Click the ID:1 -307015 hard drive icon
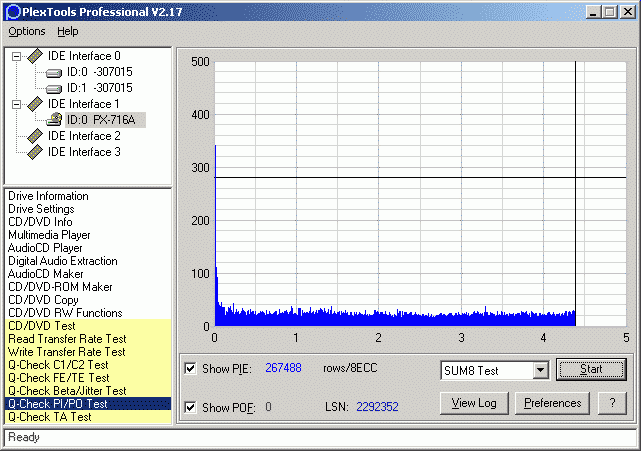Image resolution: width=641 pixels, height=451 pixels. (54, 89)
